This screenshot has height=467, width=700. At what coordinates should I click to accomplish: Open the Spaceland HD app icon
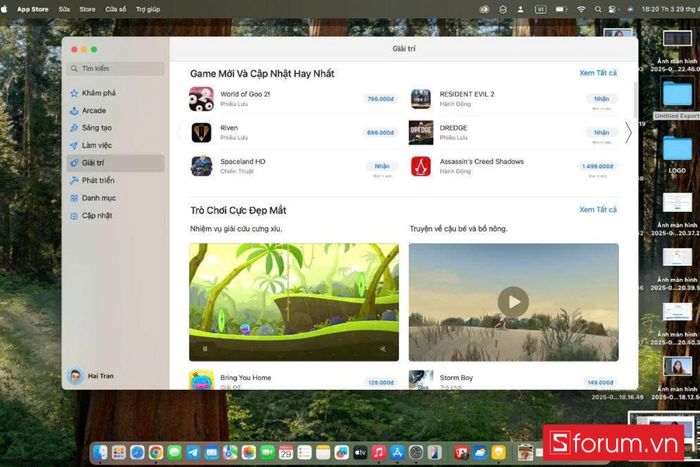click(201, 166)
